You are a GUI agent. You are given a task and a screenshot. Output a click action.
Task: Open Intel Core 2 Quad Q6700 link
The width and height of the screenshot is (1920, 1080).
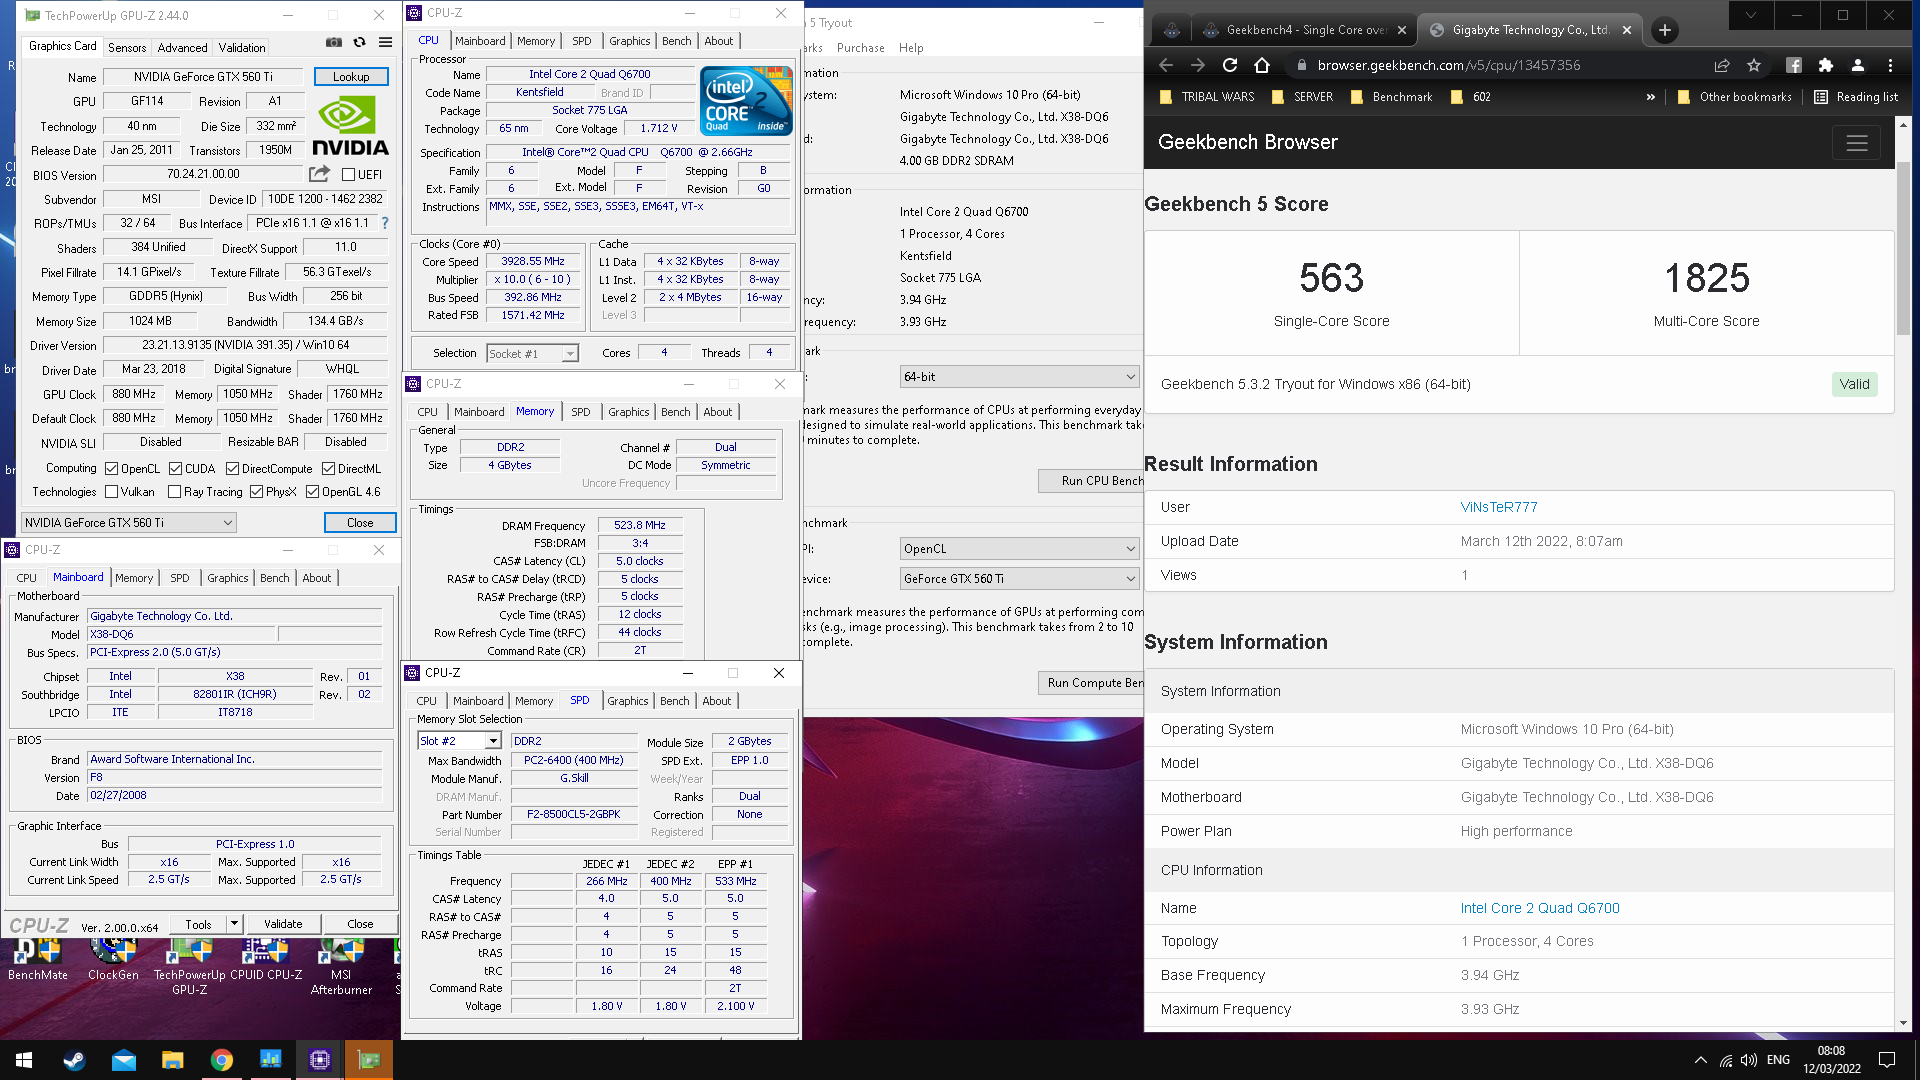tap(1540, 908)
